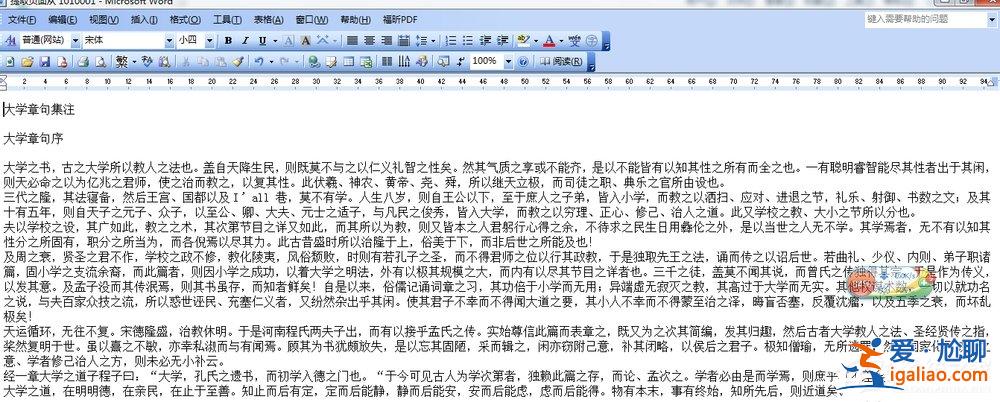1000x402 pixels.
Task: Align text right
Action: tap(386, 41)
